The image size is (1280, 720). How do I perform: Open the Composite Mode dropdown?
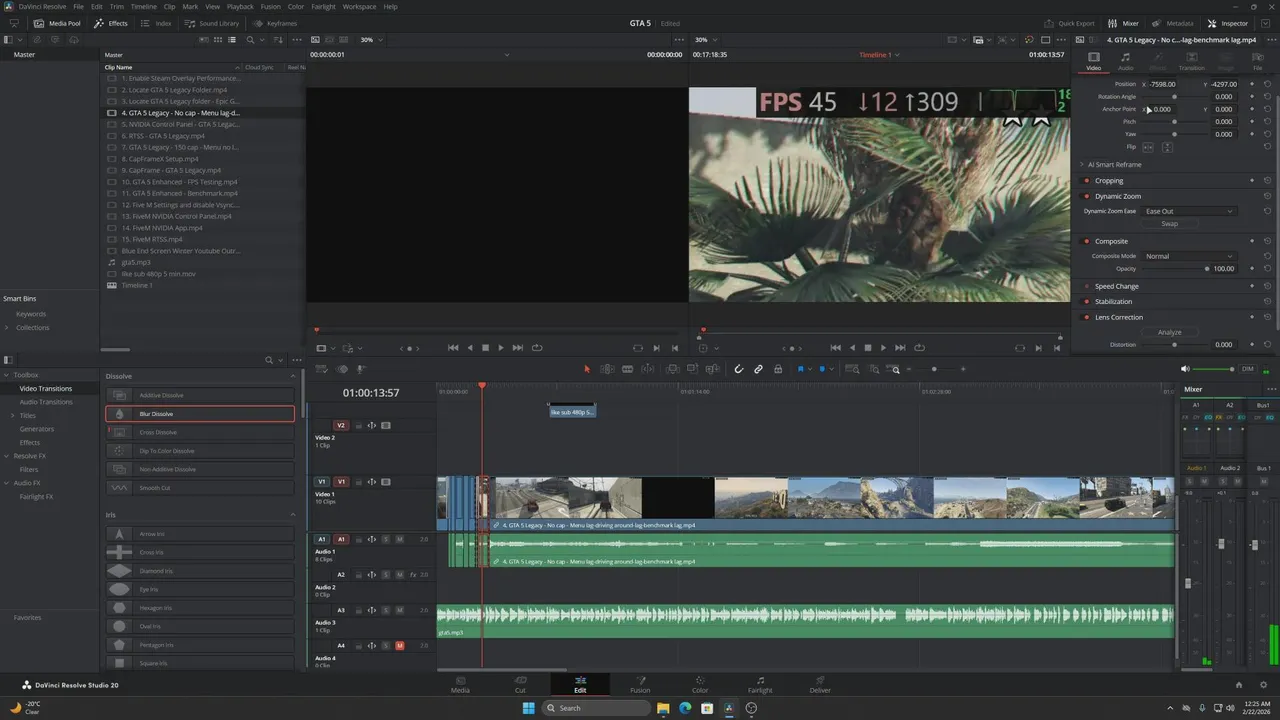1189,256
